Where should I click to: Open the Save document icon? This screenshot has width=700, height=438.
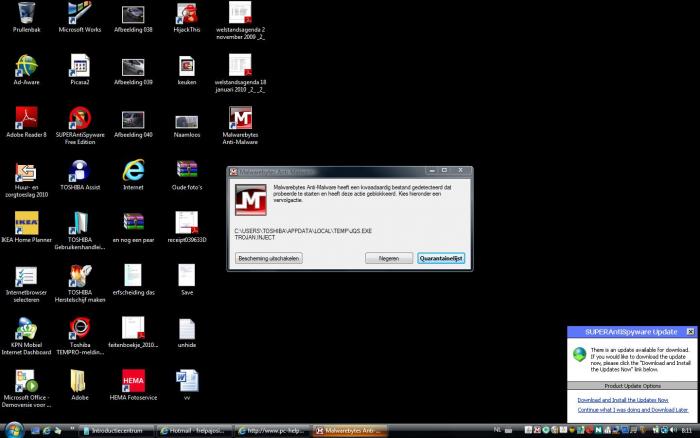click(x=187, y=280)
